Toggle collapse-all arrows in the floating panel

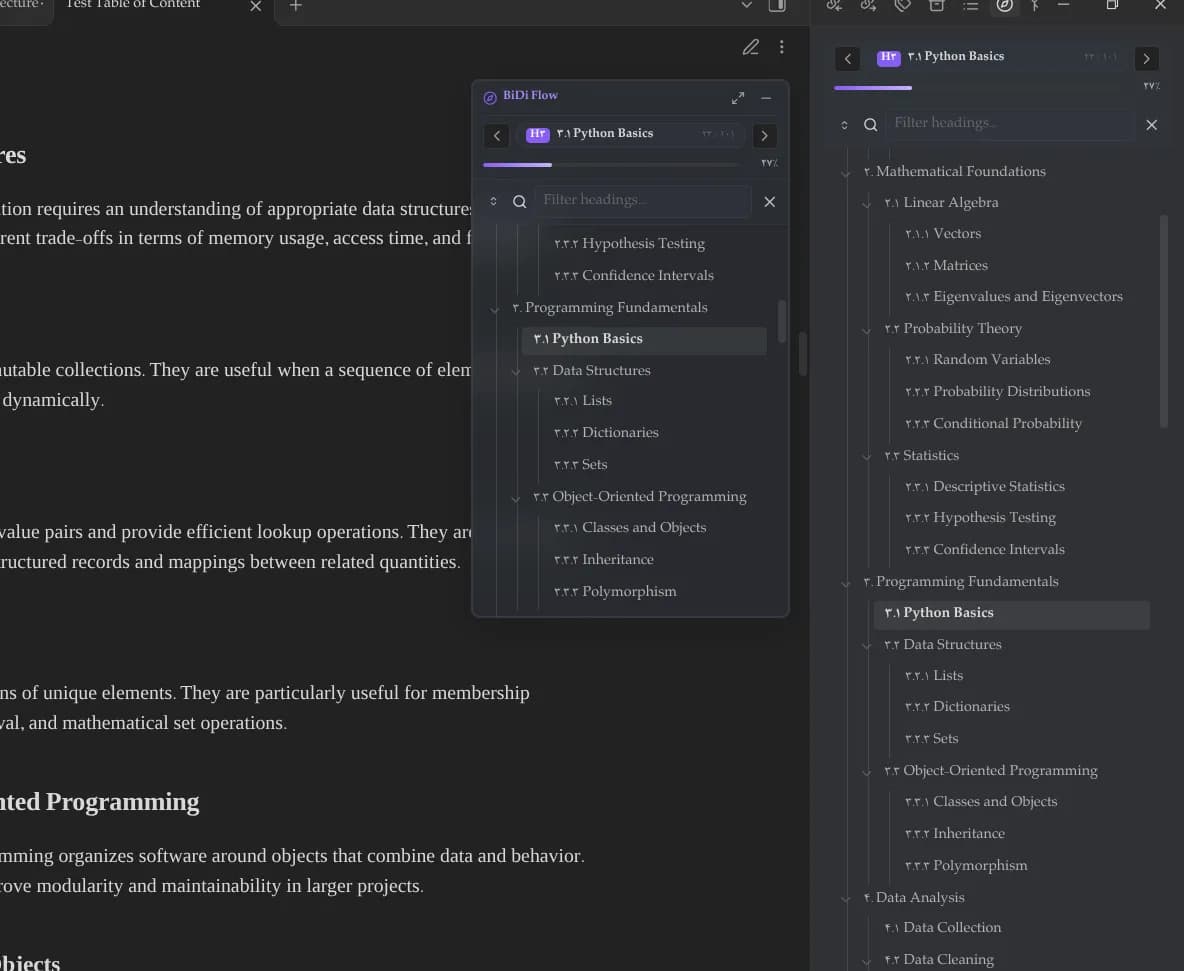493,202
